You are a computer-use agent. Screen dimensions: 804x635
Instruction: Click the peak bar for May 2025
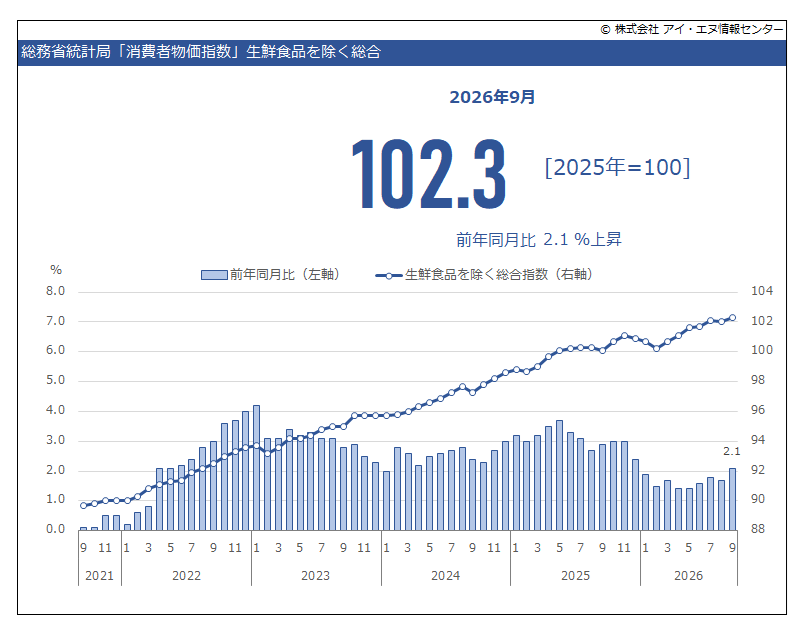click(x=559, y=475)
